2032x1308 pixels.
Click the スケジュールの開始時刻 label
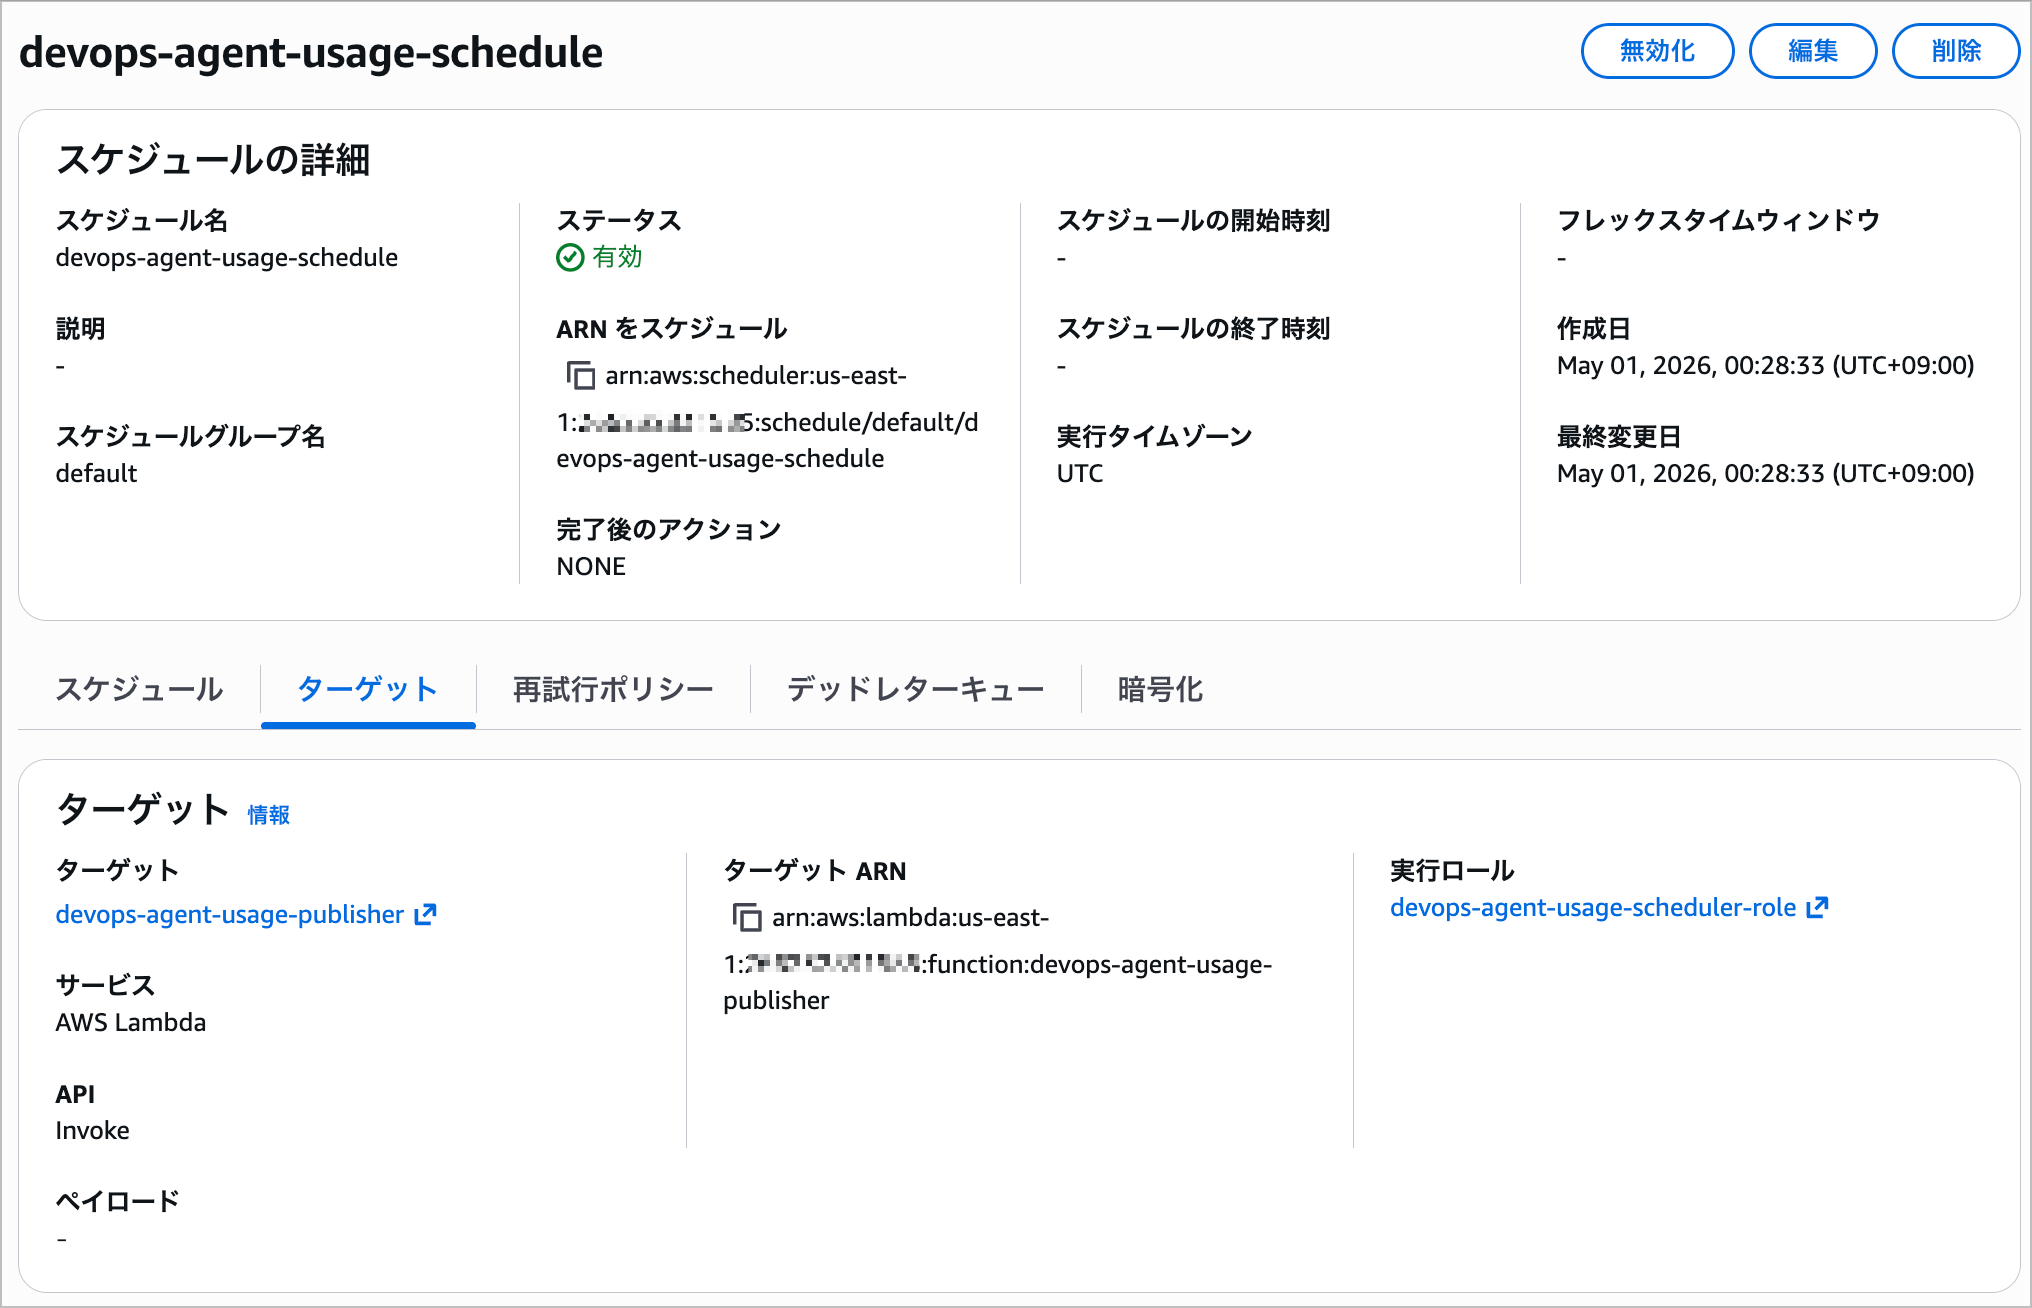(x=1193, y=220)
